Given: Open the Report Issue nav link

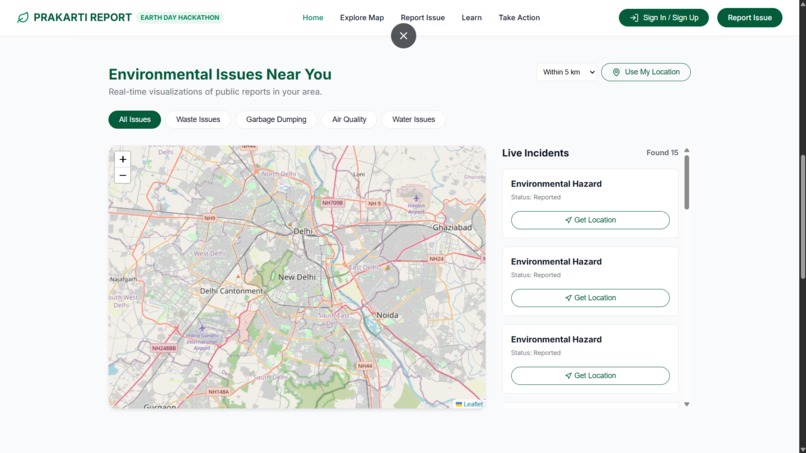Looking at the screenshot, I should [x=423, y=17].
